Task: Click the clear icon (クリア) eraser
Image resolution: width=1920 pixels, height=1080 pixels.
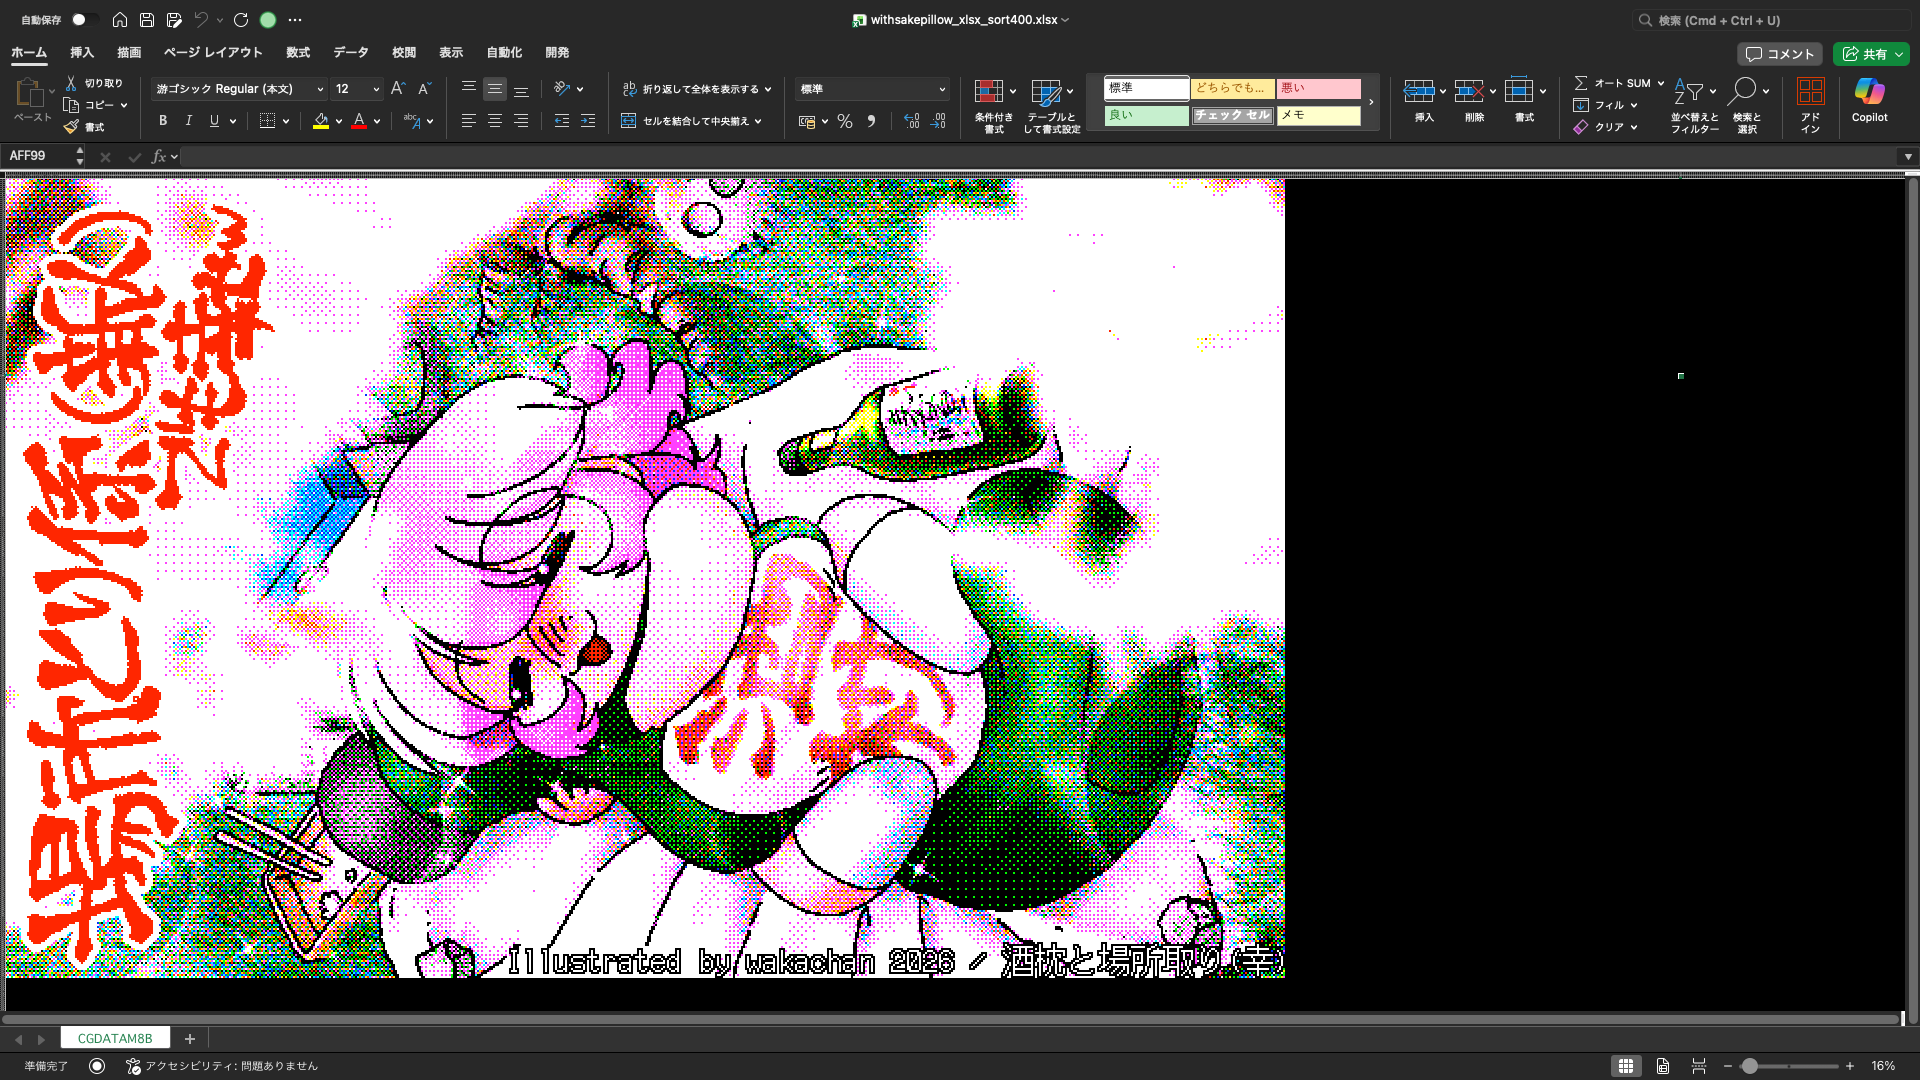Action: click(1581, 127)
